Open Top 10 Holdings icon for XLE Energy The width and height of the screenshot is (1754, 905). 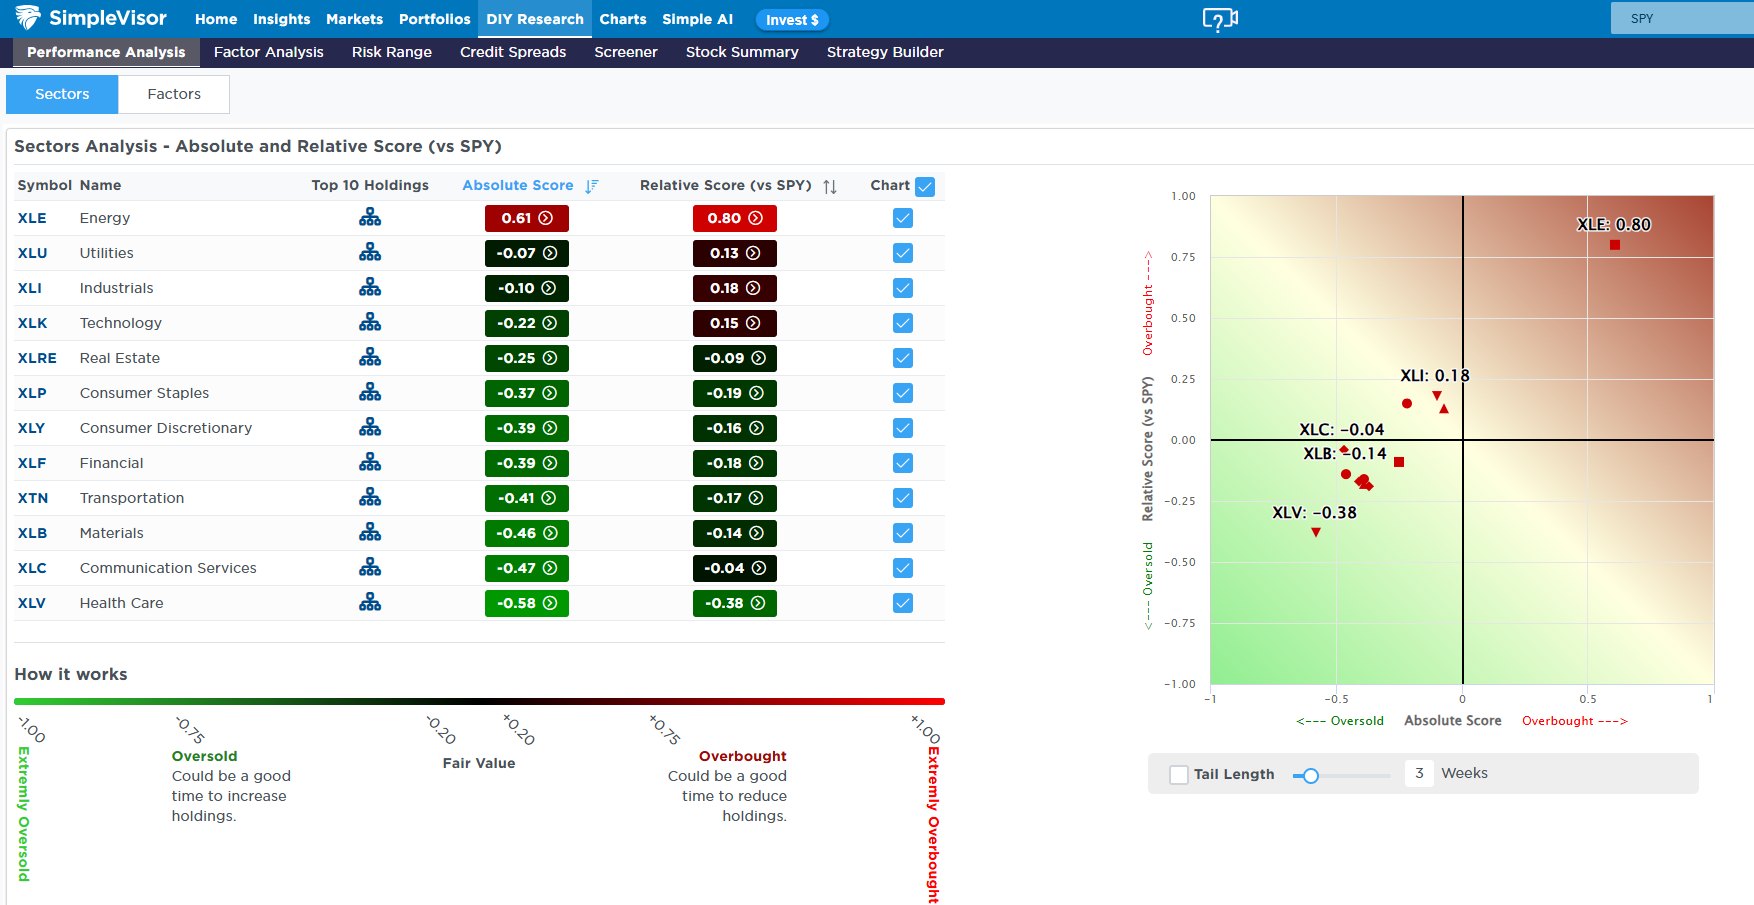click(x=370, y=218)
